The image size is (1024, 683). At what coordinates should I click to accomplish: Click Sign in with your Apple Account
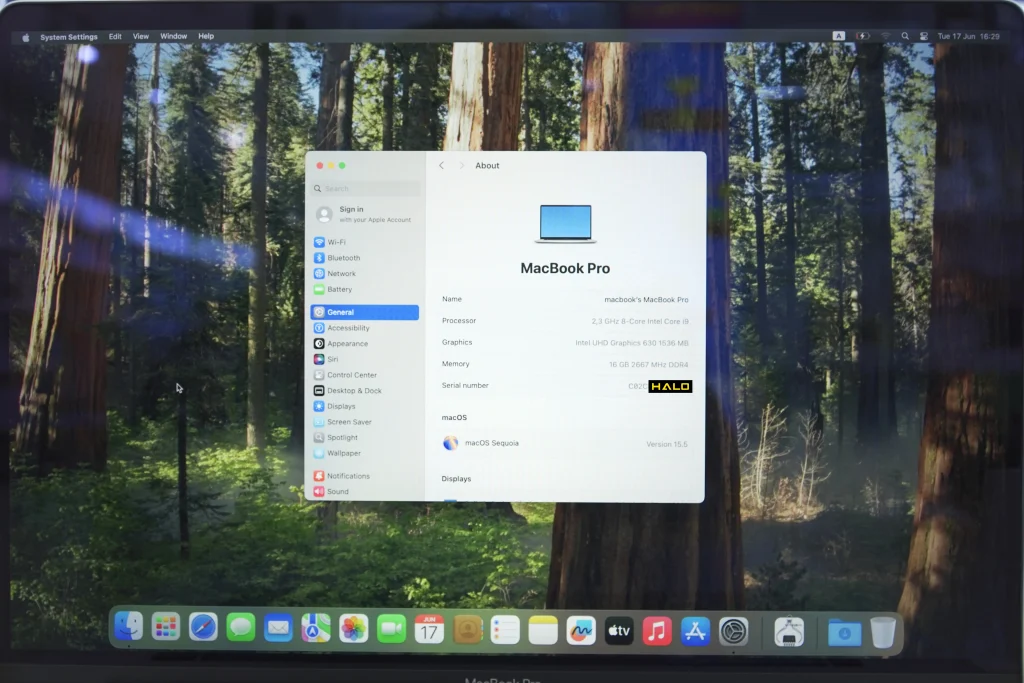[x=365, y=214]
